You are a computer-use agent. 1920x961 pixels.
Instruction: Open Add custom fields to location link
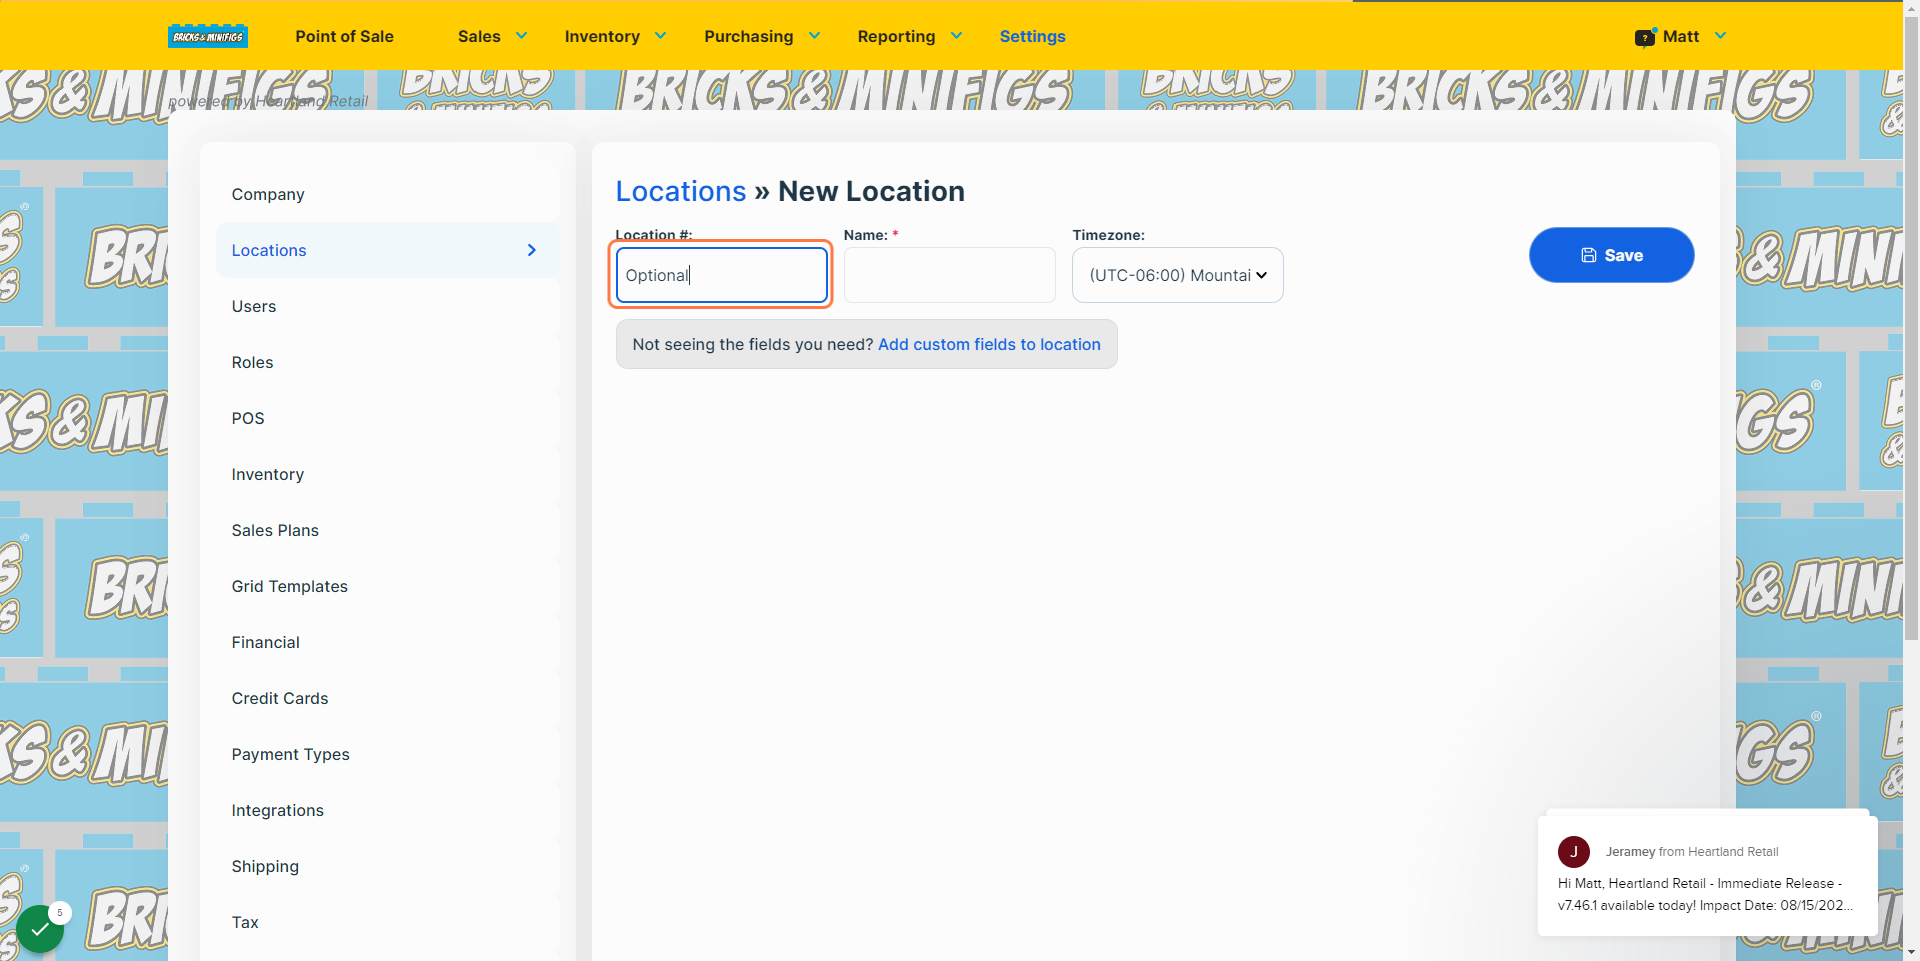pyautogui.click(x=989, y=344)
